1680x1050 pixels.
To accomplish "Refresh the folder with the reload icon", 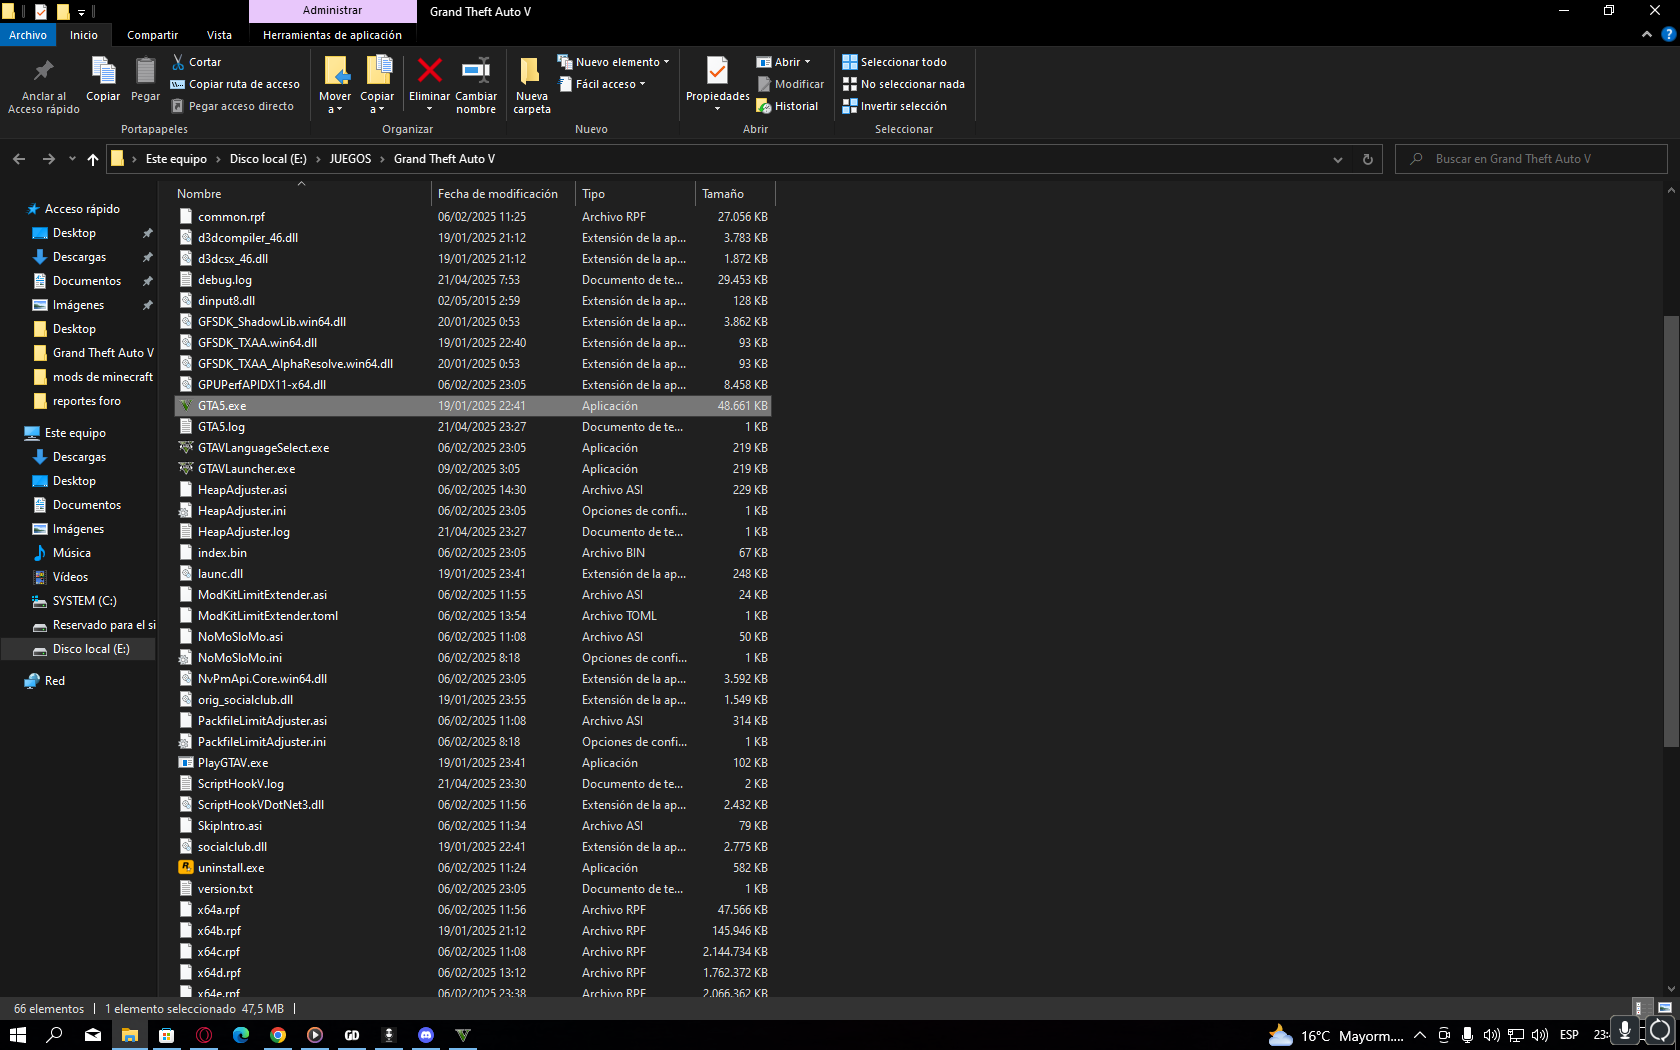I will point(1367,159).
